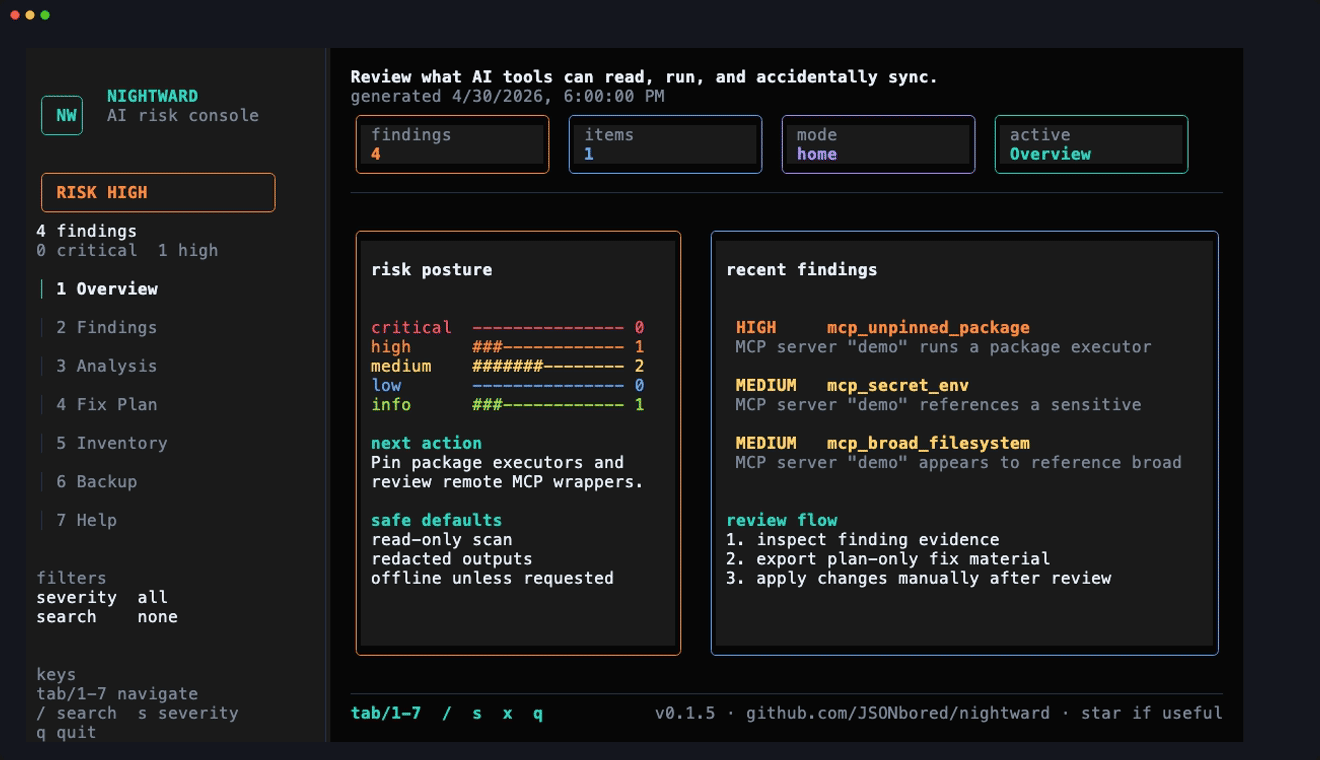Click the tab/1-7 footer shortcut
The image size is (1320, 760).
pyautogui.click(x=385, y=713)
